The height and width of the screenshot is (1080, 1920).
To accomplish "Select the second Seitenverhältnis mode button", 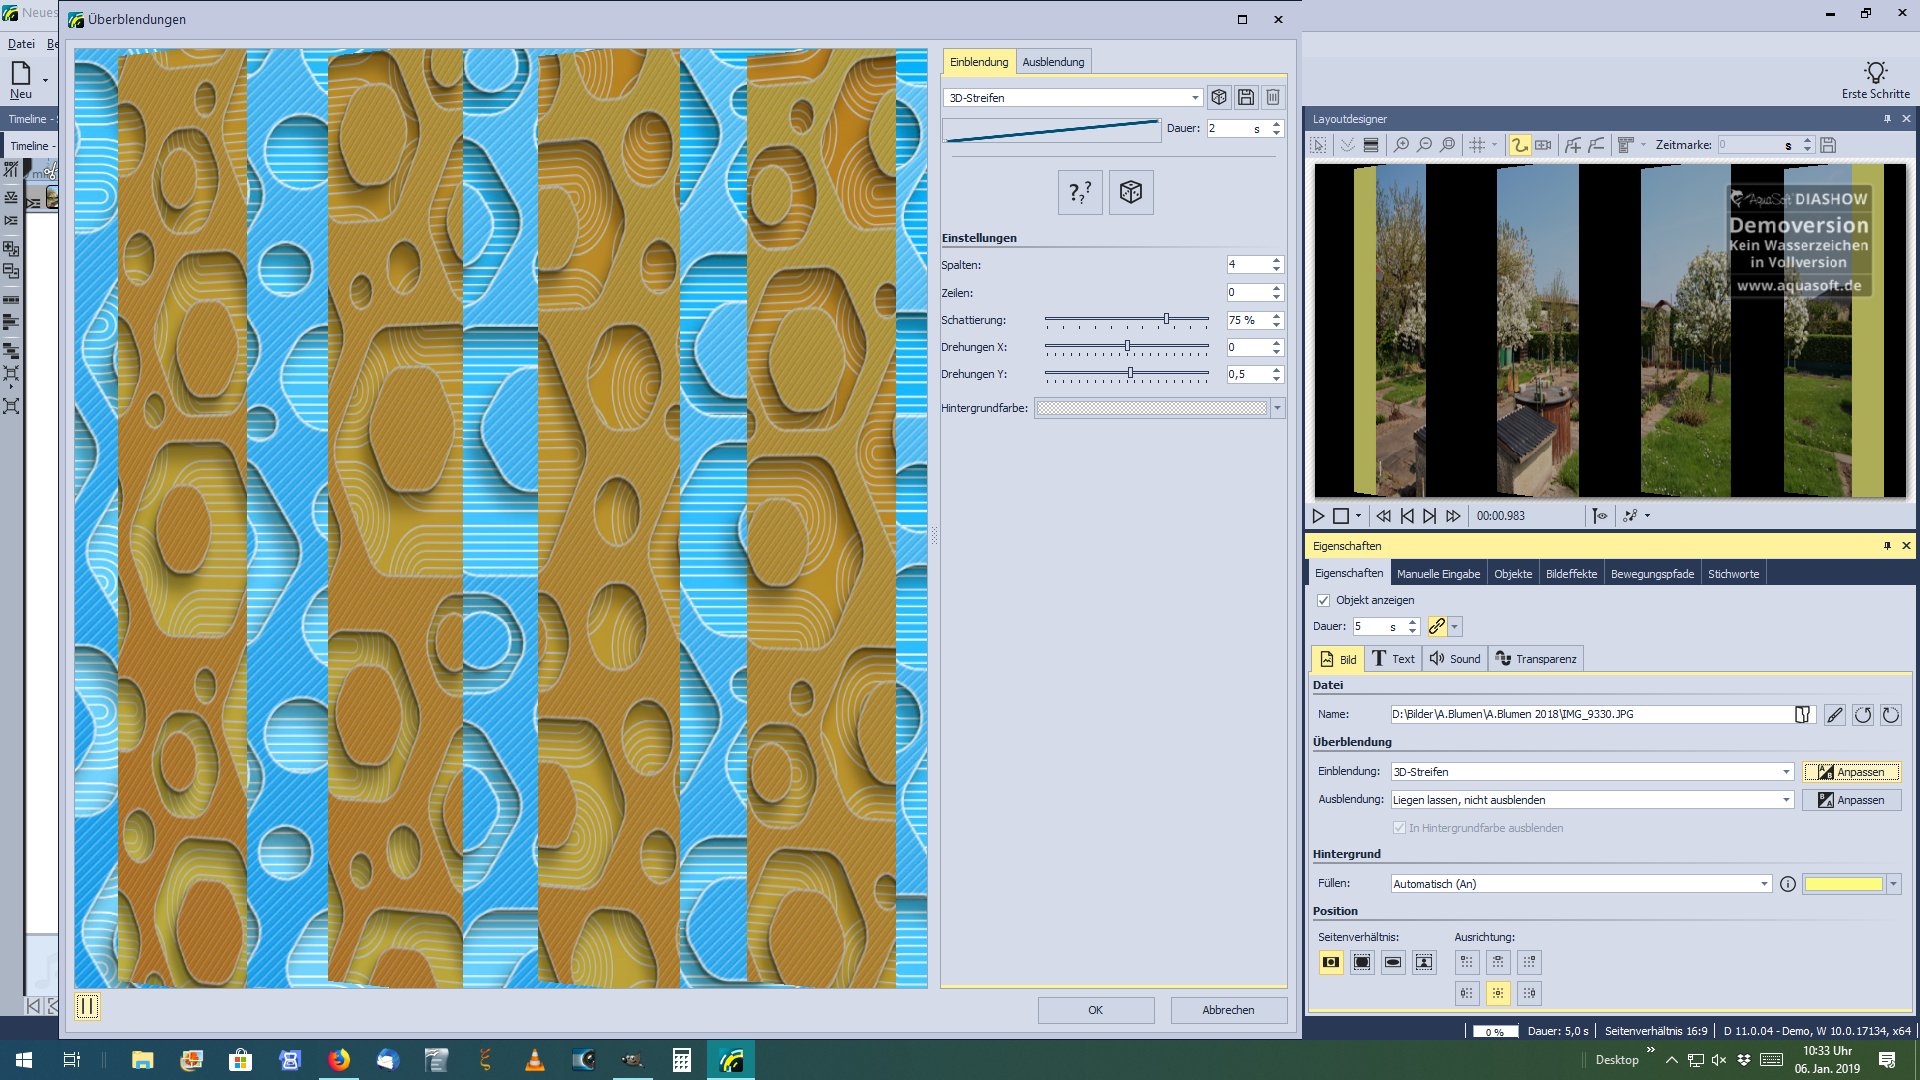I will (x=1362, y=962).
